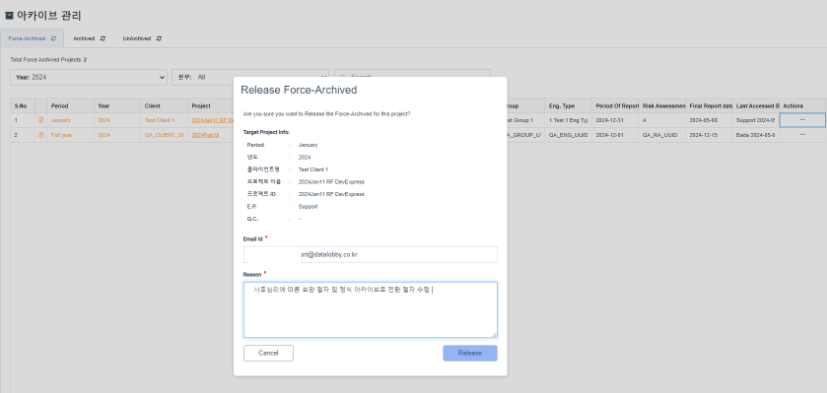827x393 pixels.
Task: Sort by the Period Of Report column header
Action: 615,106
